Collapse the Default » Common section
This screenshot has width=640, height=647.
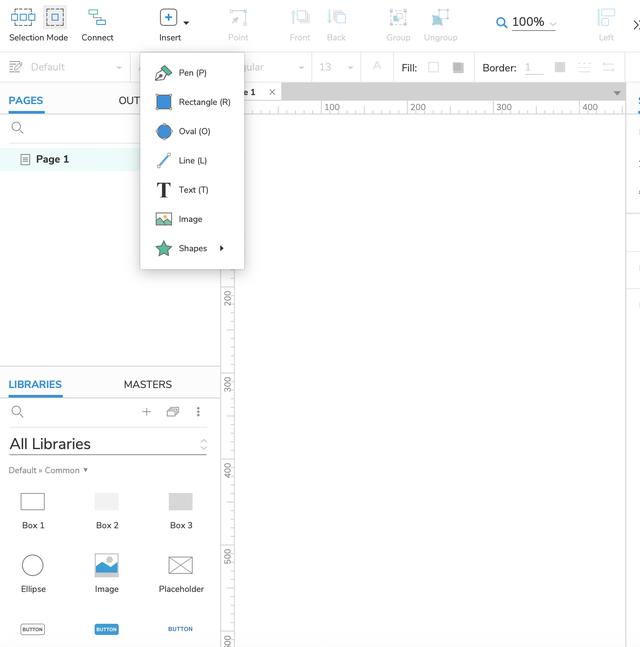pos(48,470)
